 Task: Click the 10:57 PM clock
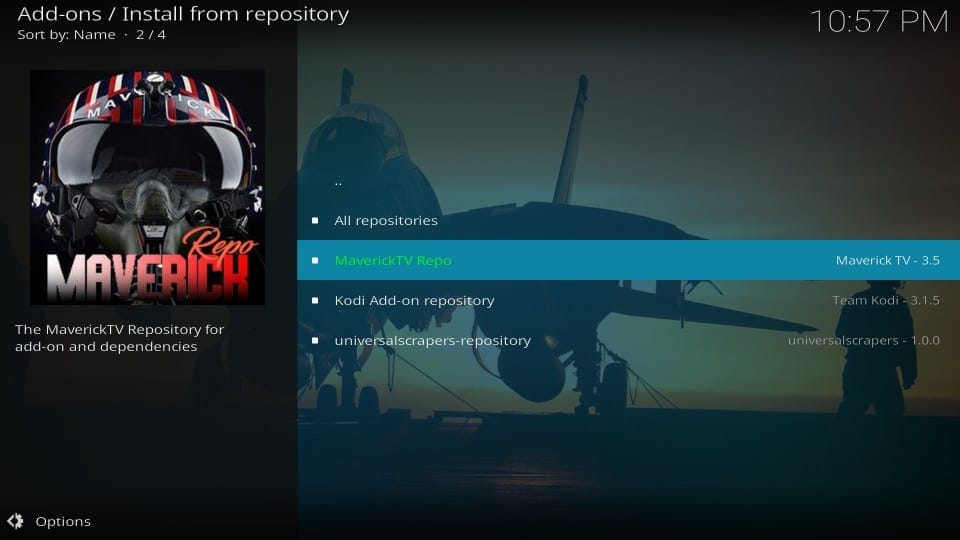(x=879, y=21)
